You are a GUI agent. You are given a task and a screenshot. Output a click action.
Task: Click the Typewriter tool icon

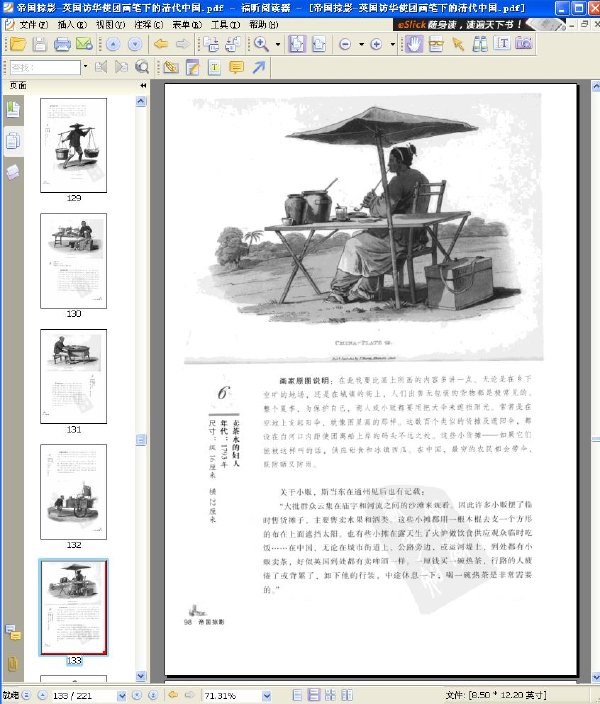click(x=214, y=68)
